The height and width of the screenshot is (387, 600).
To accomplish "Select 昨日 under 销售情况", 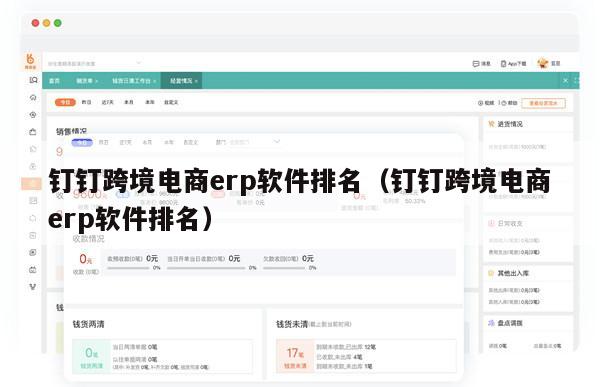I will [x=103, y=142].
